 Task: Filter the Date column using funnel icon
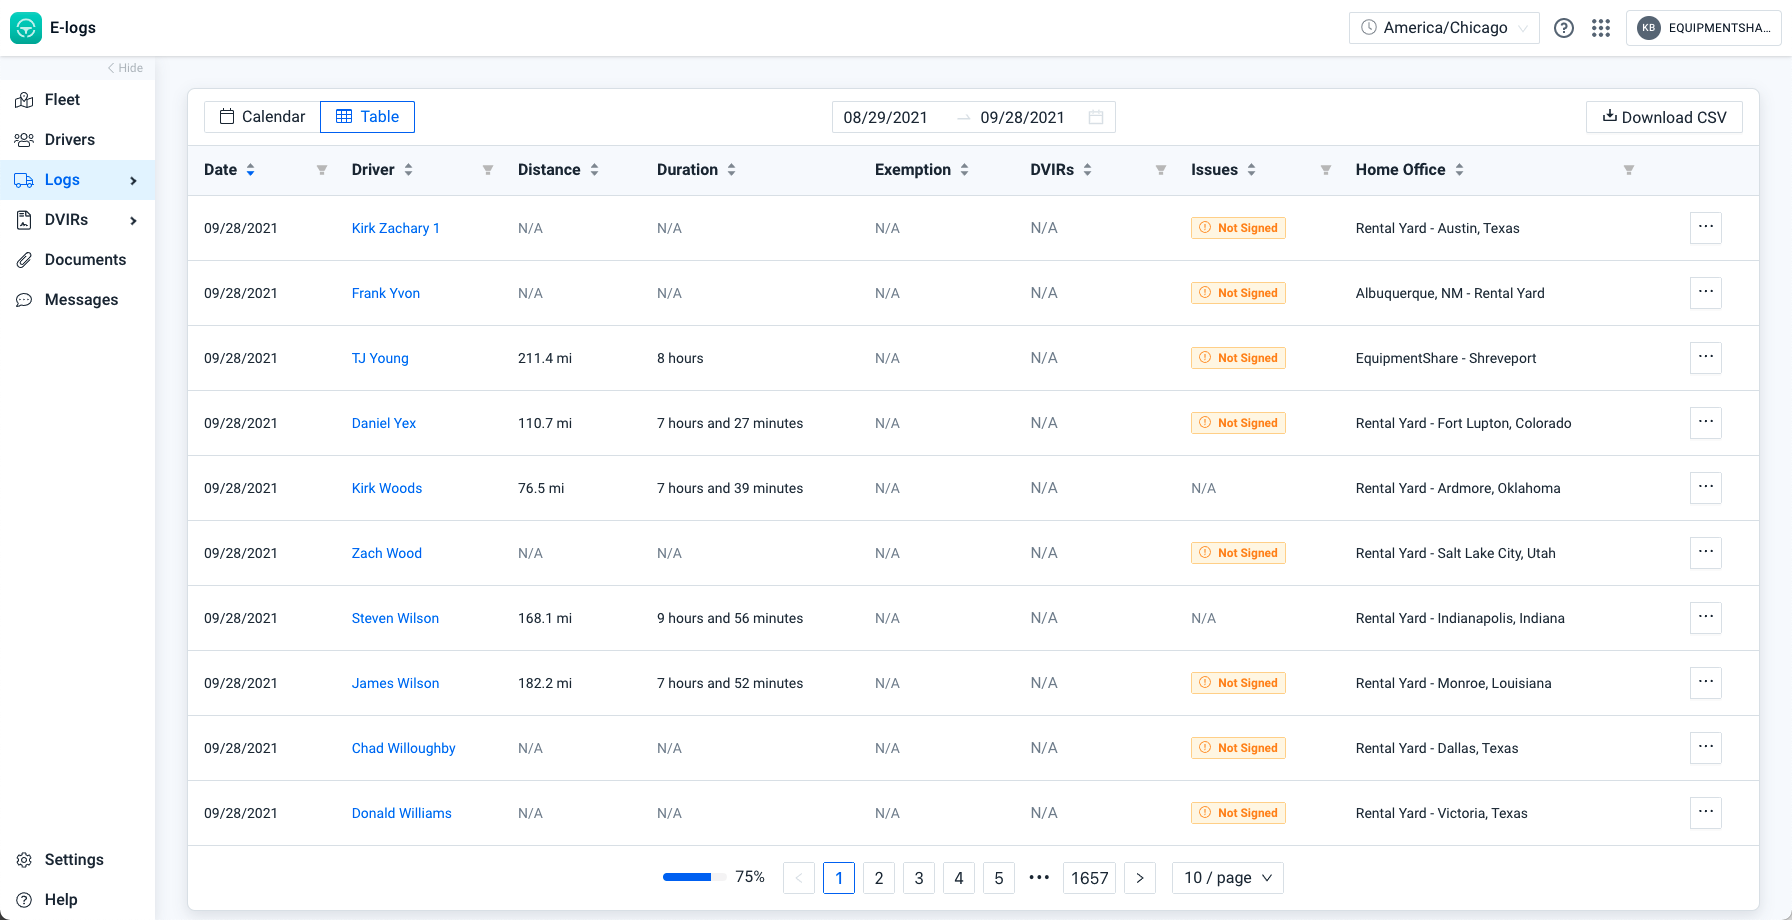[x=322, y=170]
